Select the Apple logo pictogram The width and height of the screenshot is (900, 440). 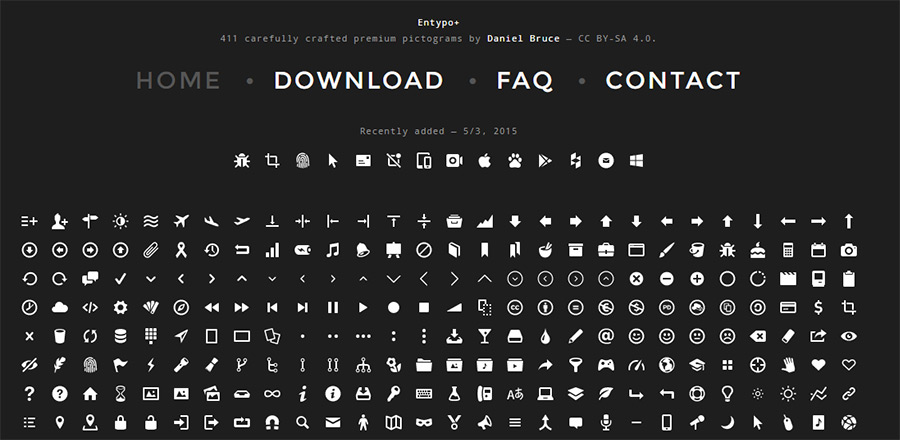(484, 160)
